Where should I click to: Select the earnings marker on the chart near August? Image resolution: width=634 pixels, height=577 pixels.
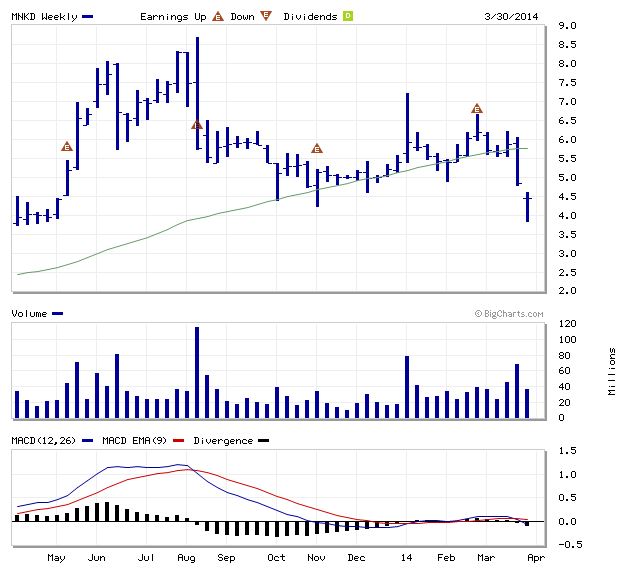(197, 125)
